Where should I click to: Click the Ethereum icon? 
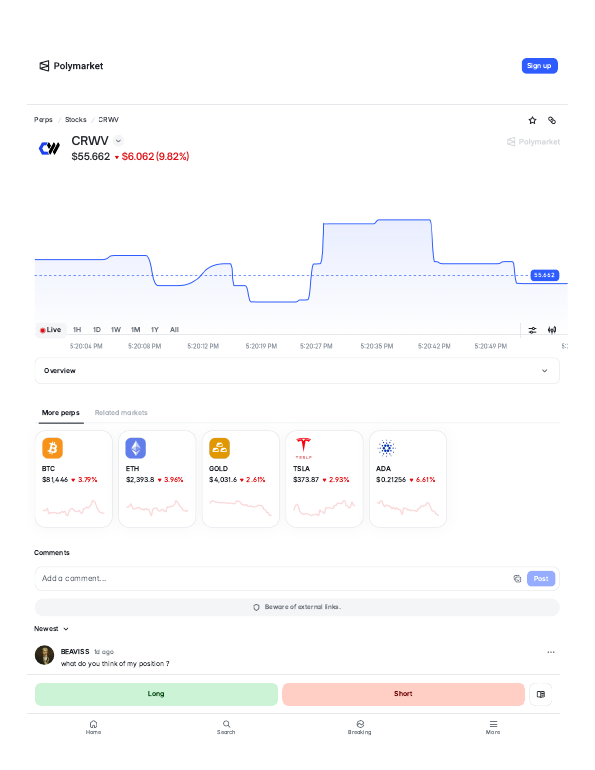pos(135,448)
